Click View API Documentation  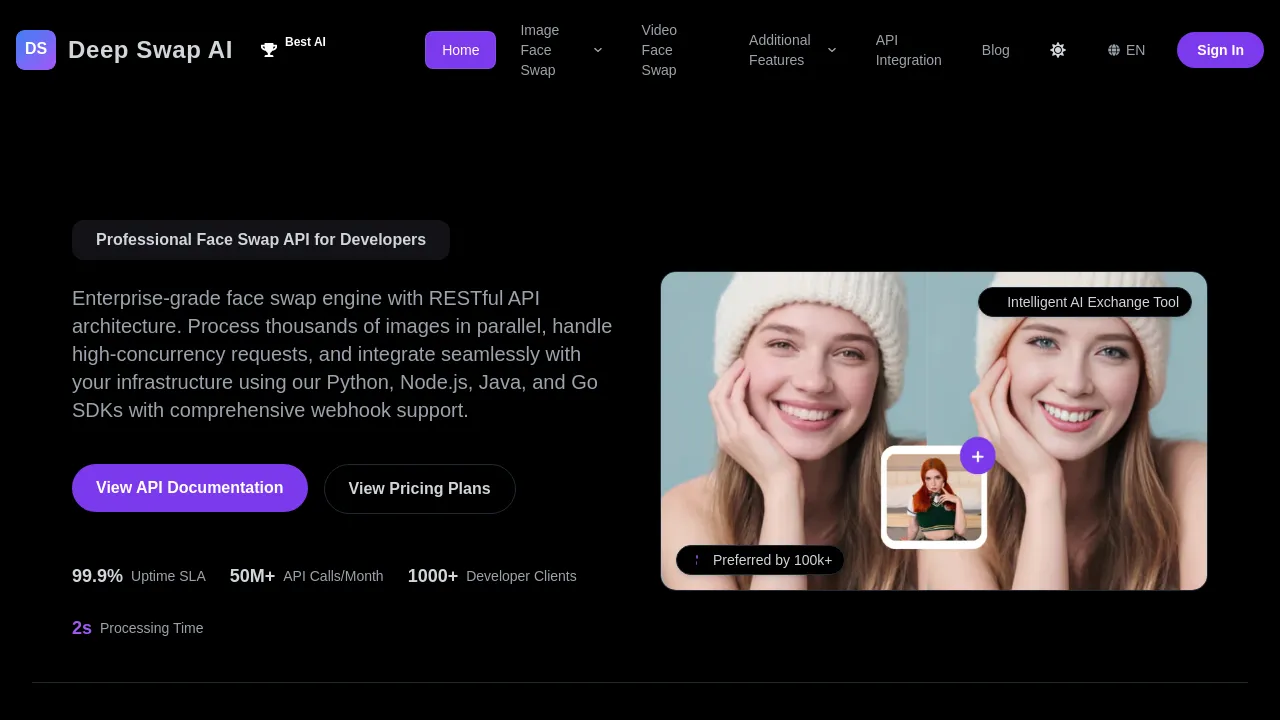[189, 488]
